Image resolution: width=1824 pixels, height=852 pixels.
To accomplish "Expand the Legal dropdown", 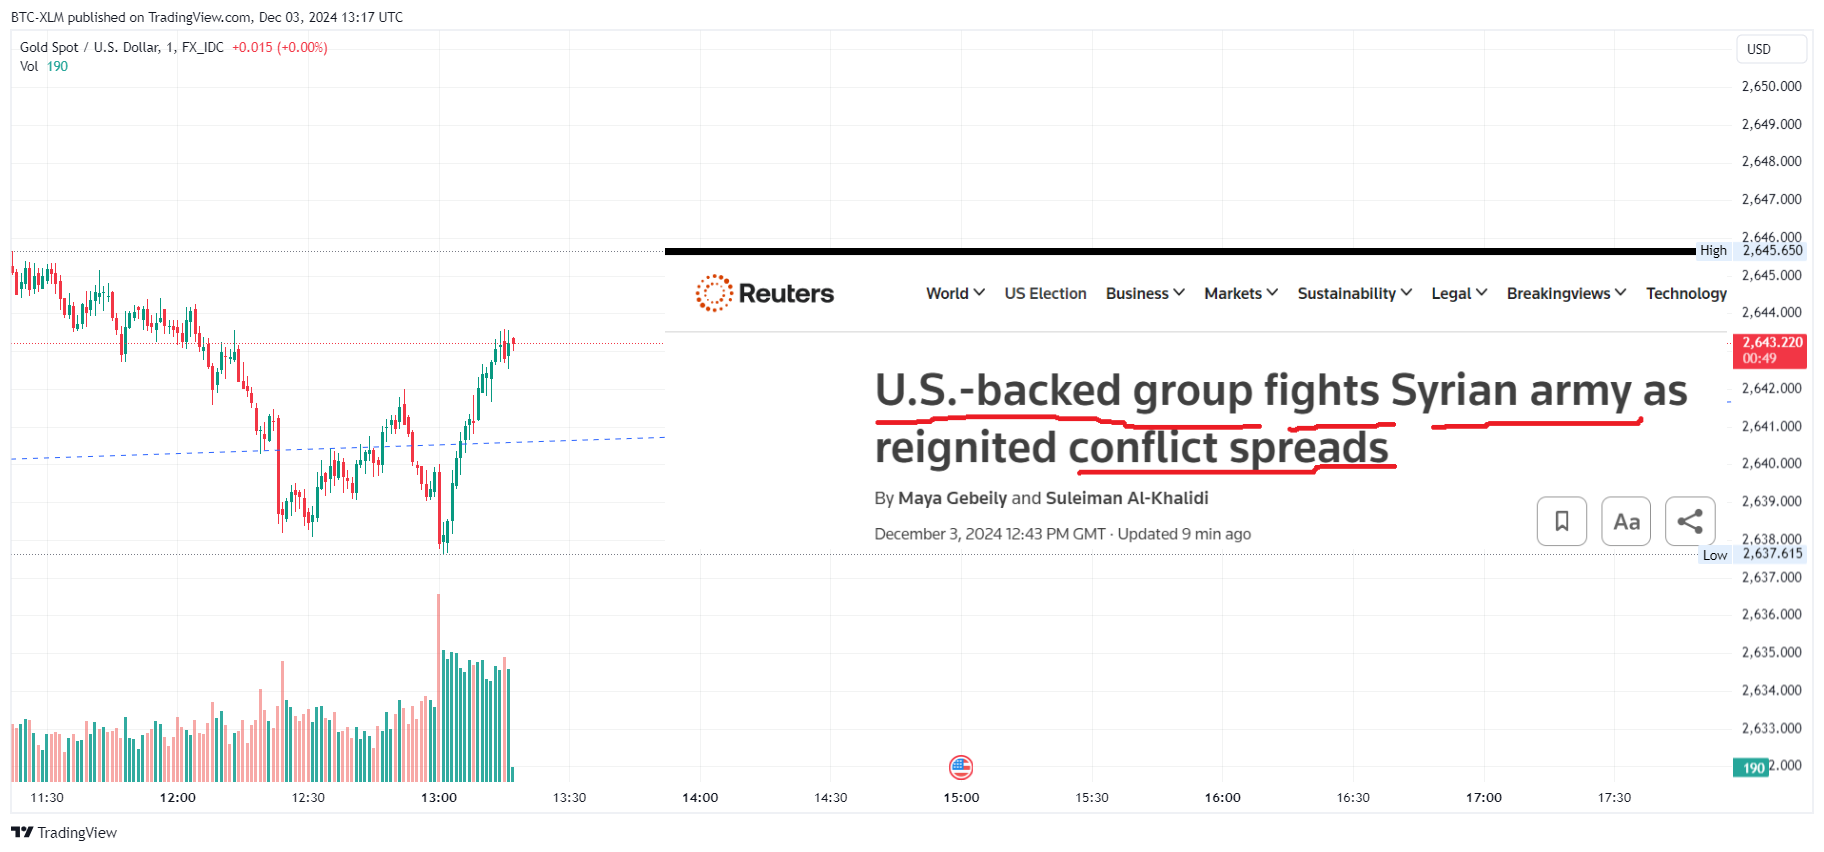I will [x=1459, y=293].
